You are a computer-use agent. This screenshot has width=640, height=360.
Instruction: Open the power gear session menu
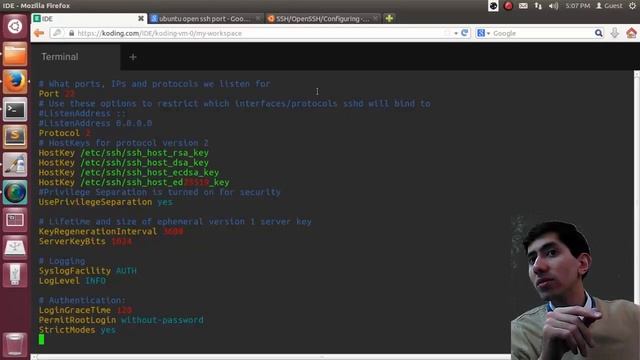point(633,6)
